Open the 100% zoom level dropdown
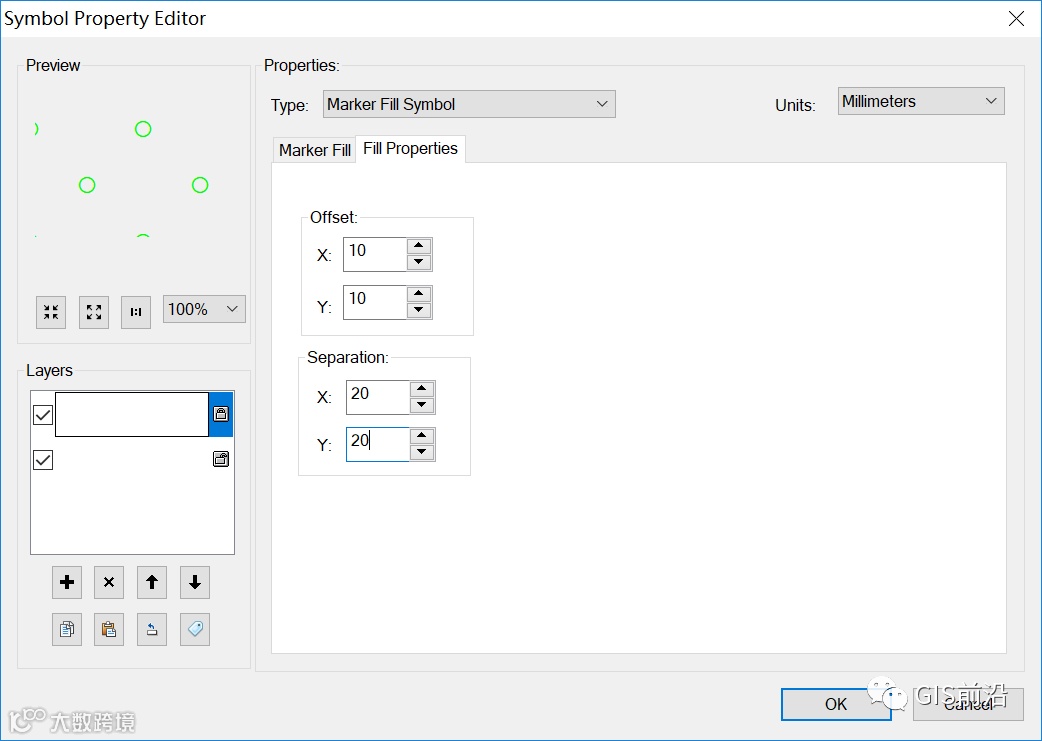The height and width of the screenshot is (741, 1042). pyautogui.click(x=204, y=309)
